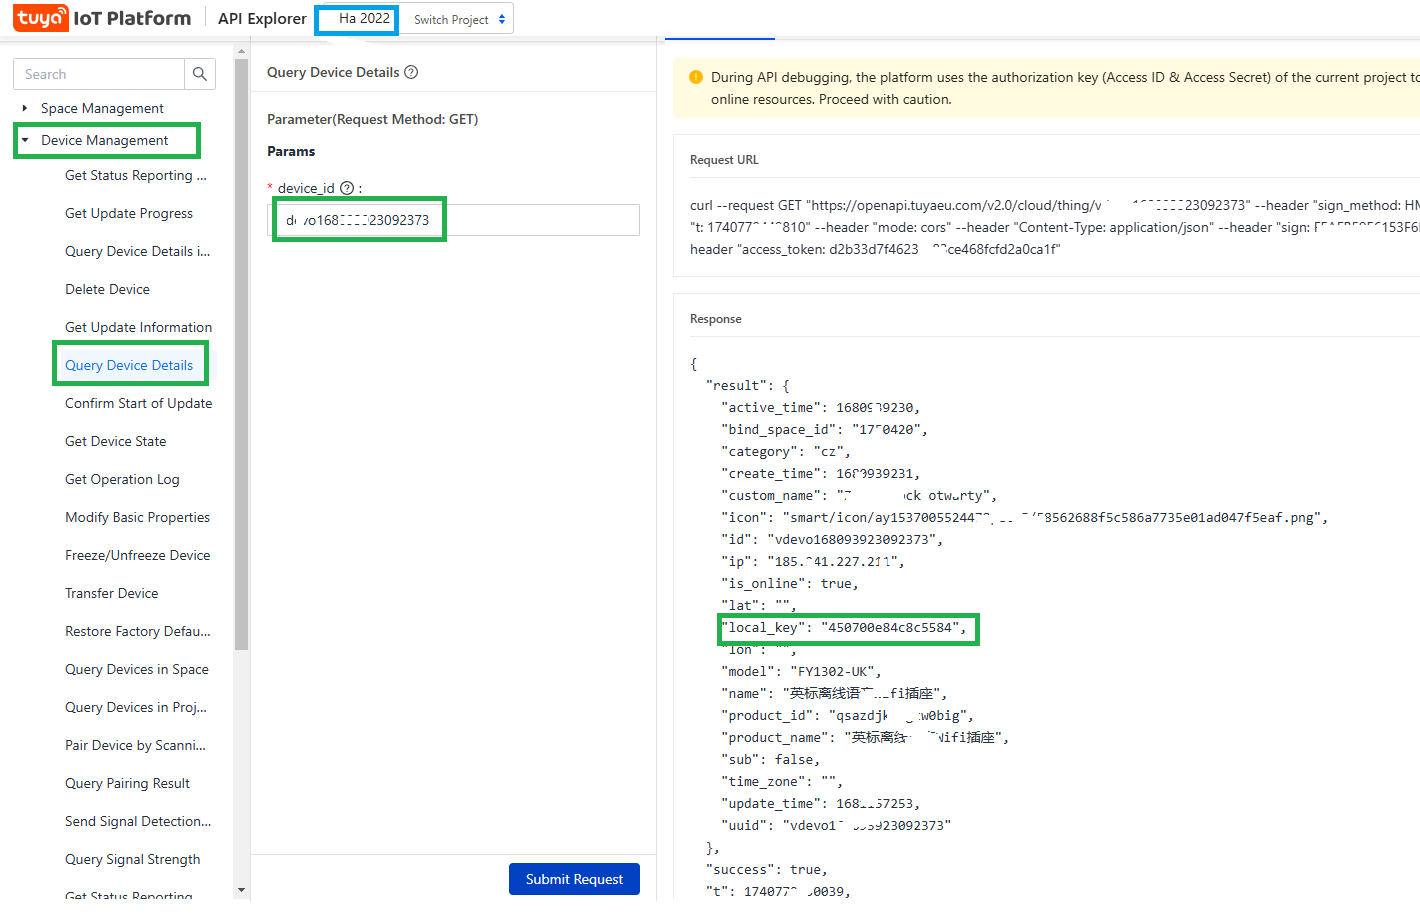Click help icon beside Query Device Details

411,72
